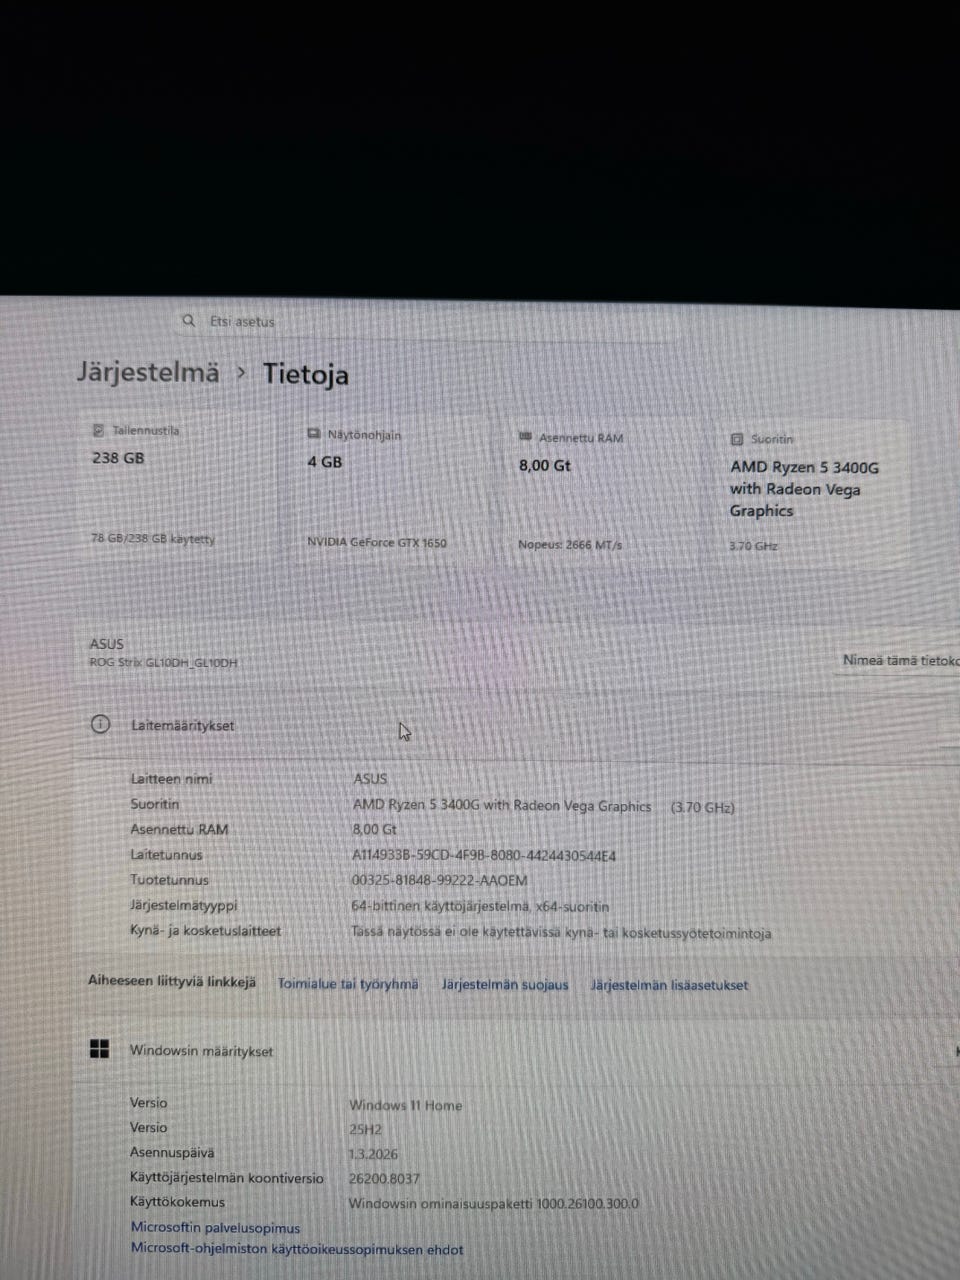Click install date '1.3.2026'
The width and height of the screenshot is (960, 1280).
373,1154
